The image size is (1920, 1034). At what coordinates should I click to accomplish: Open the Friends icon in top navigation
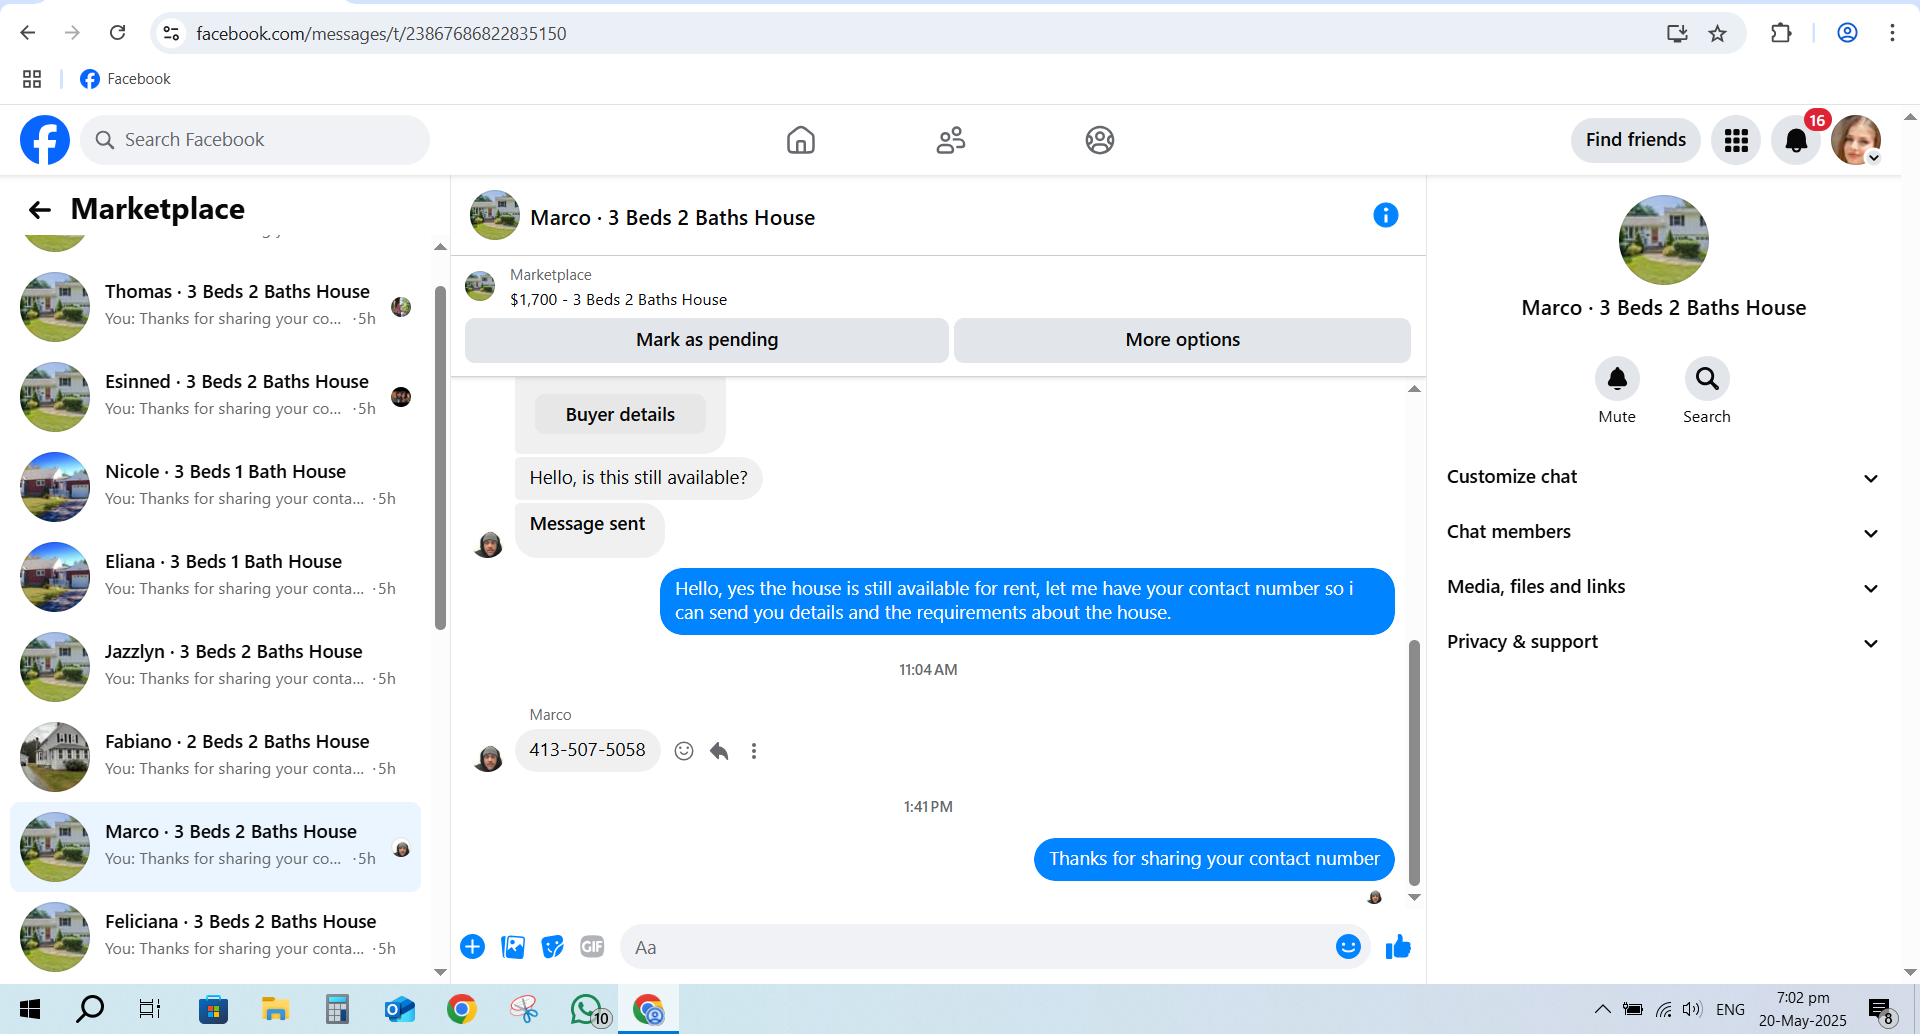pyautogui.click(x=951, y=140)
